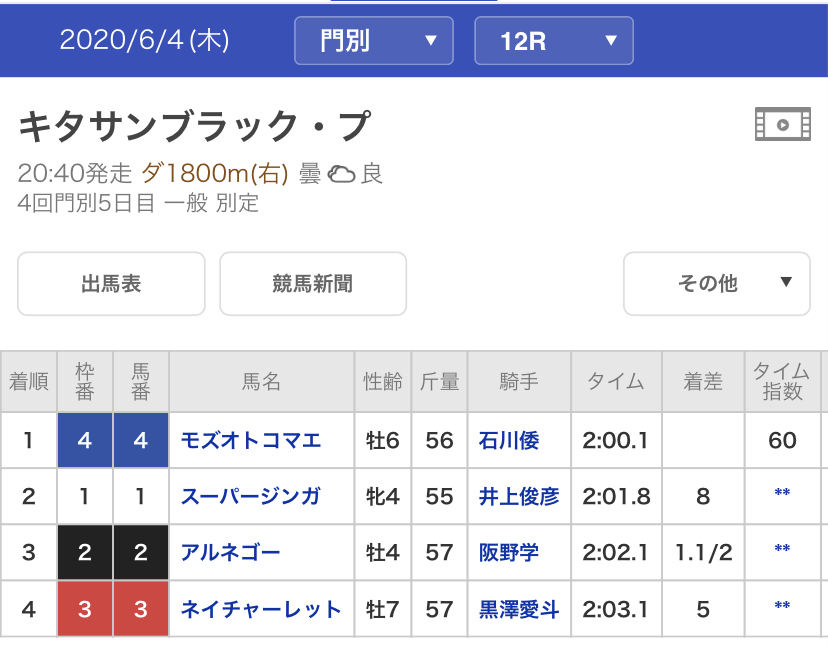
Task: Open horse モズオトコマエ details
Action: pos(251,440)
